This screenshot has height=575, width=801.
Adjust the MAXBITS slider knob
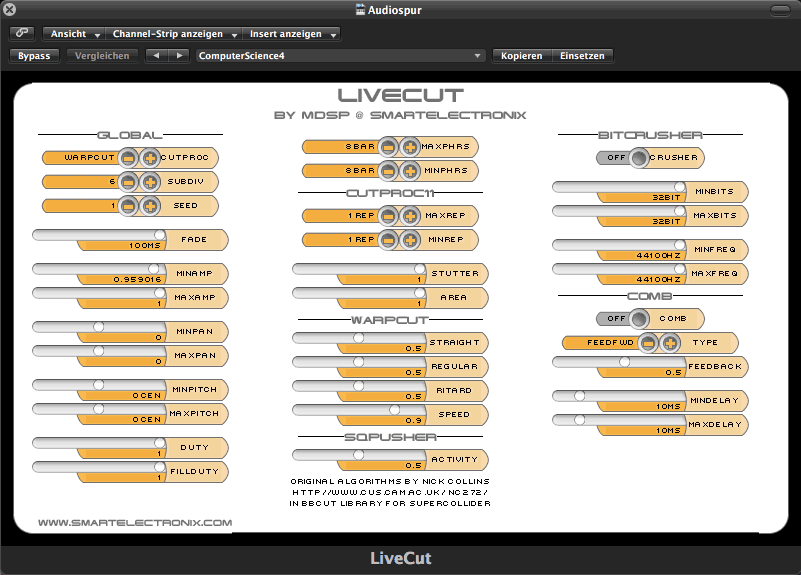point(680,210)
